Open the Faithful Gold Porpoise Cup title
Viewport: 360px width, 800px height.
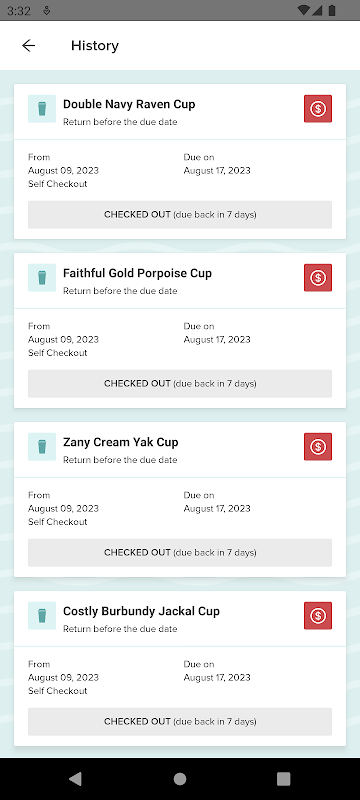click(137, 273)
